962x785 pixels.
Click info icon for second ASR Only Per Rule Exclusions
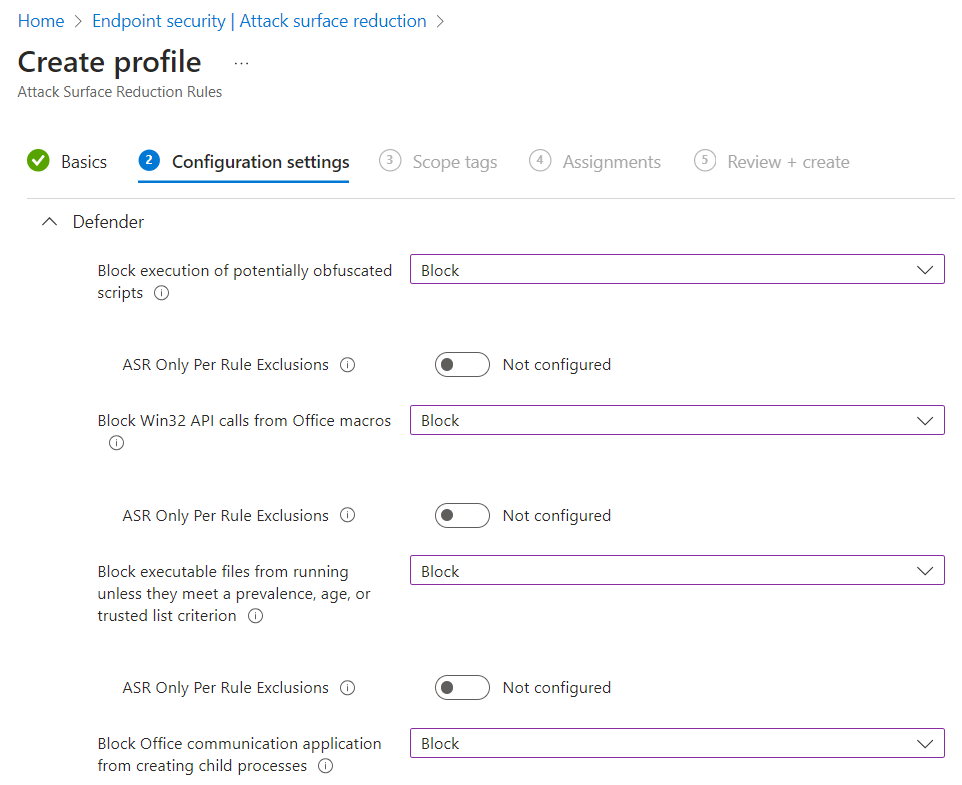(347, 516)
